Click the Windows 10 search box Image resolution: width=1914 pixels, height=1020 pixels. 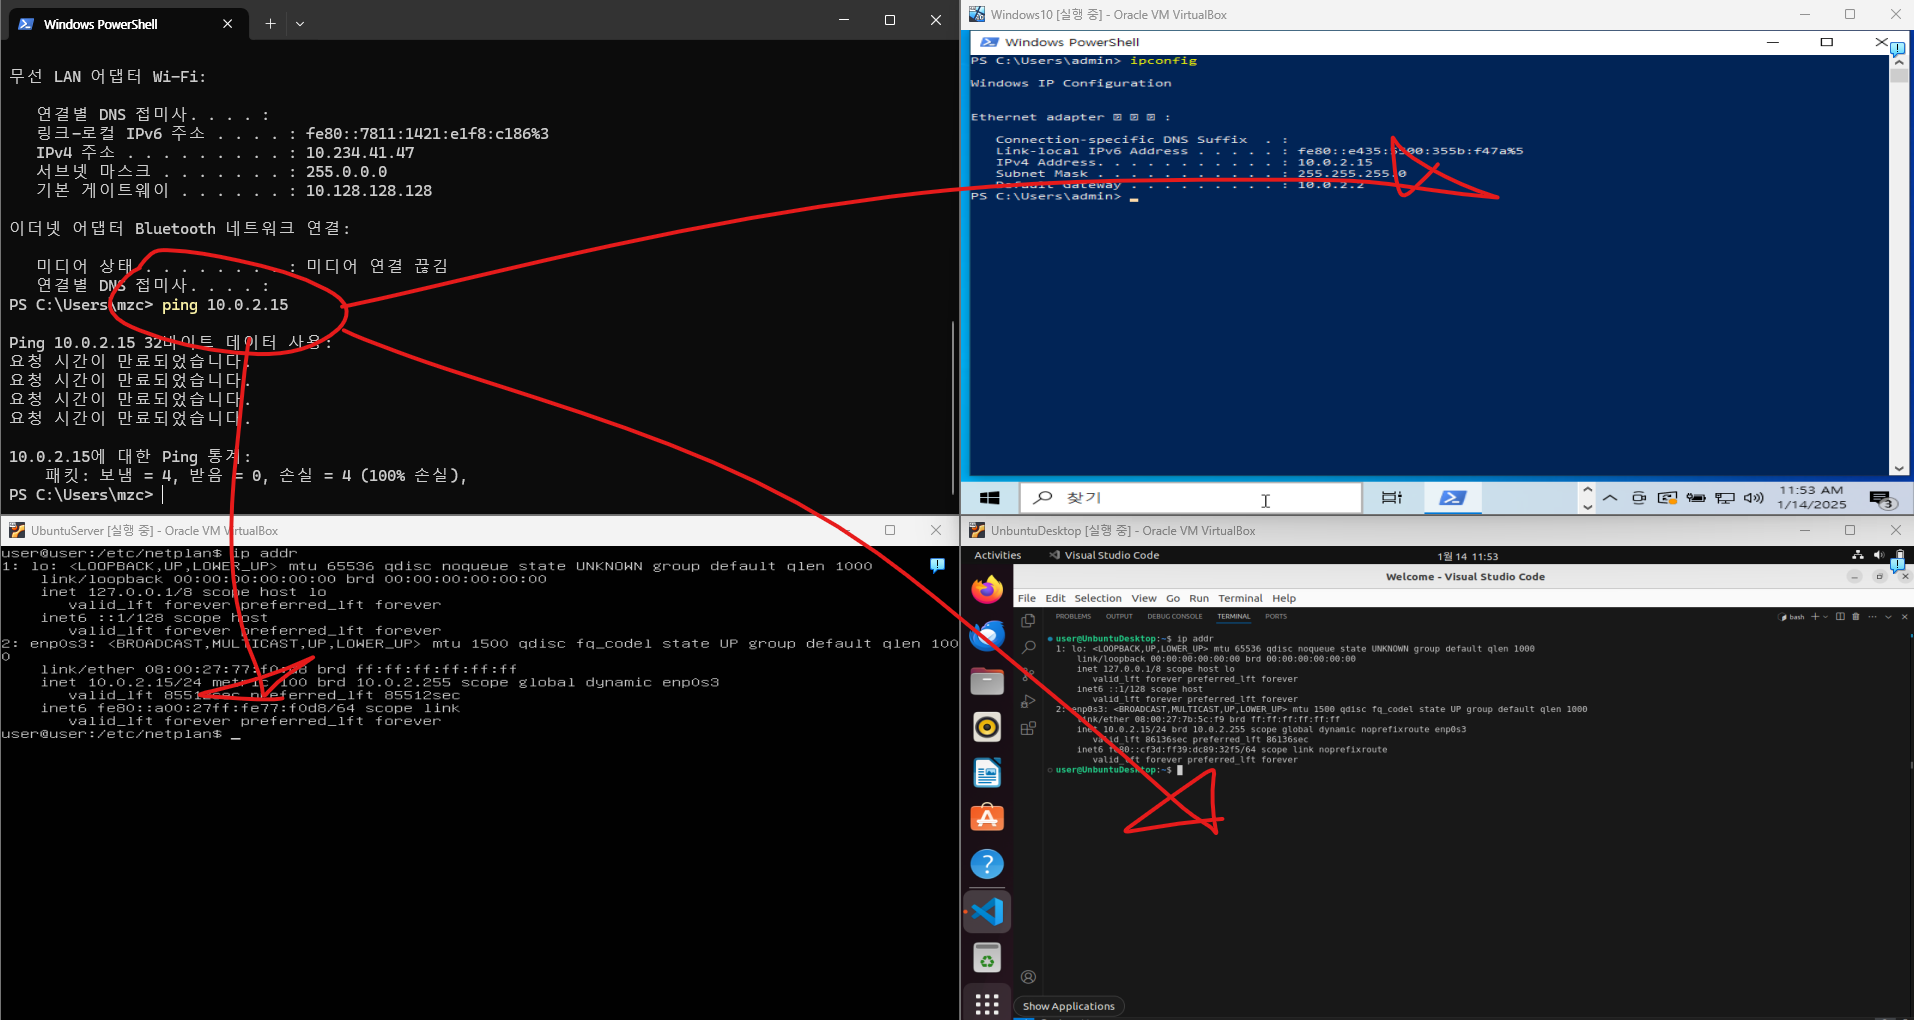tap(1190, 498)
